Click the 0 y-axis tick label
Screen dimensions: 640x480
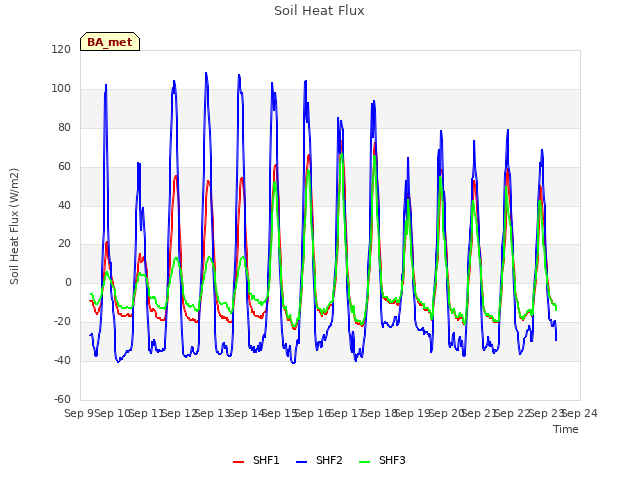coord(68,282)
